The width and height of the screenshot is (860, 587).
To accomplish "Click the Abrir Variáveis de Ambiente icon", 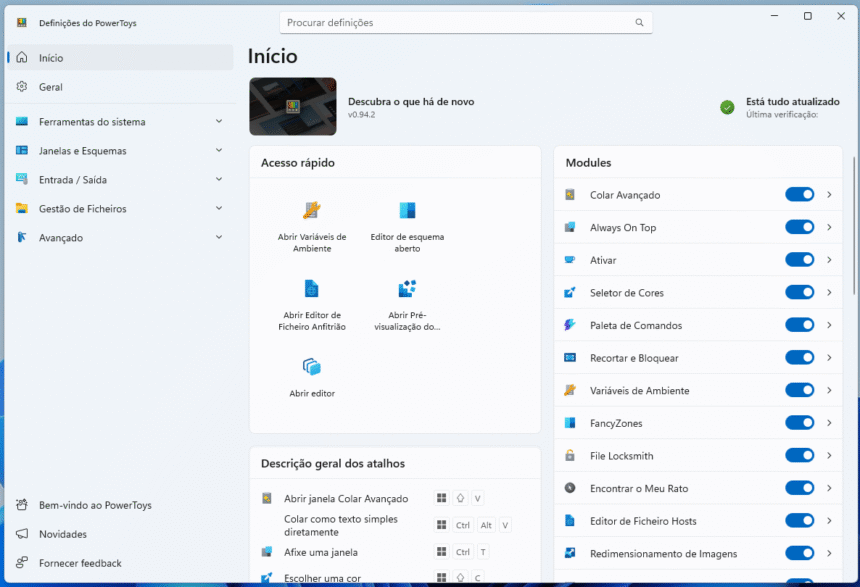I will [x=311, y=210].
